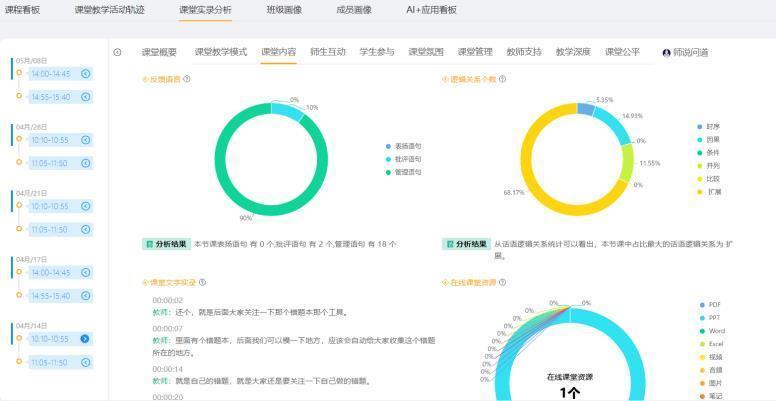Open the 04/17 14:55-15:40 session arrow

[x=86, y=296]
